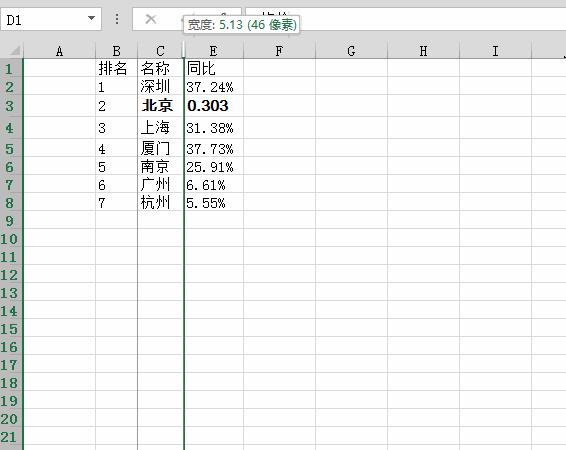Image resolution: width=566 pixels, height=450 pixels.
Task: Click cell containing 上海
Action: (161, 127)
